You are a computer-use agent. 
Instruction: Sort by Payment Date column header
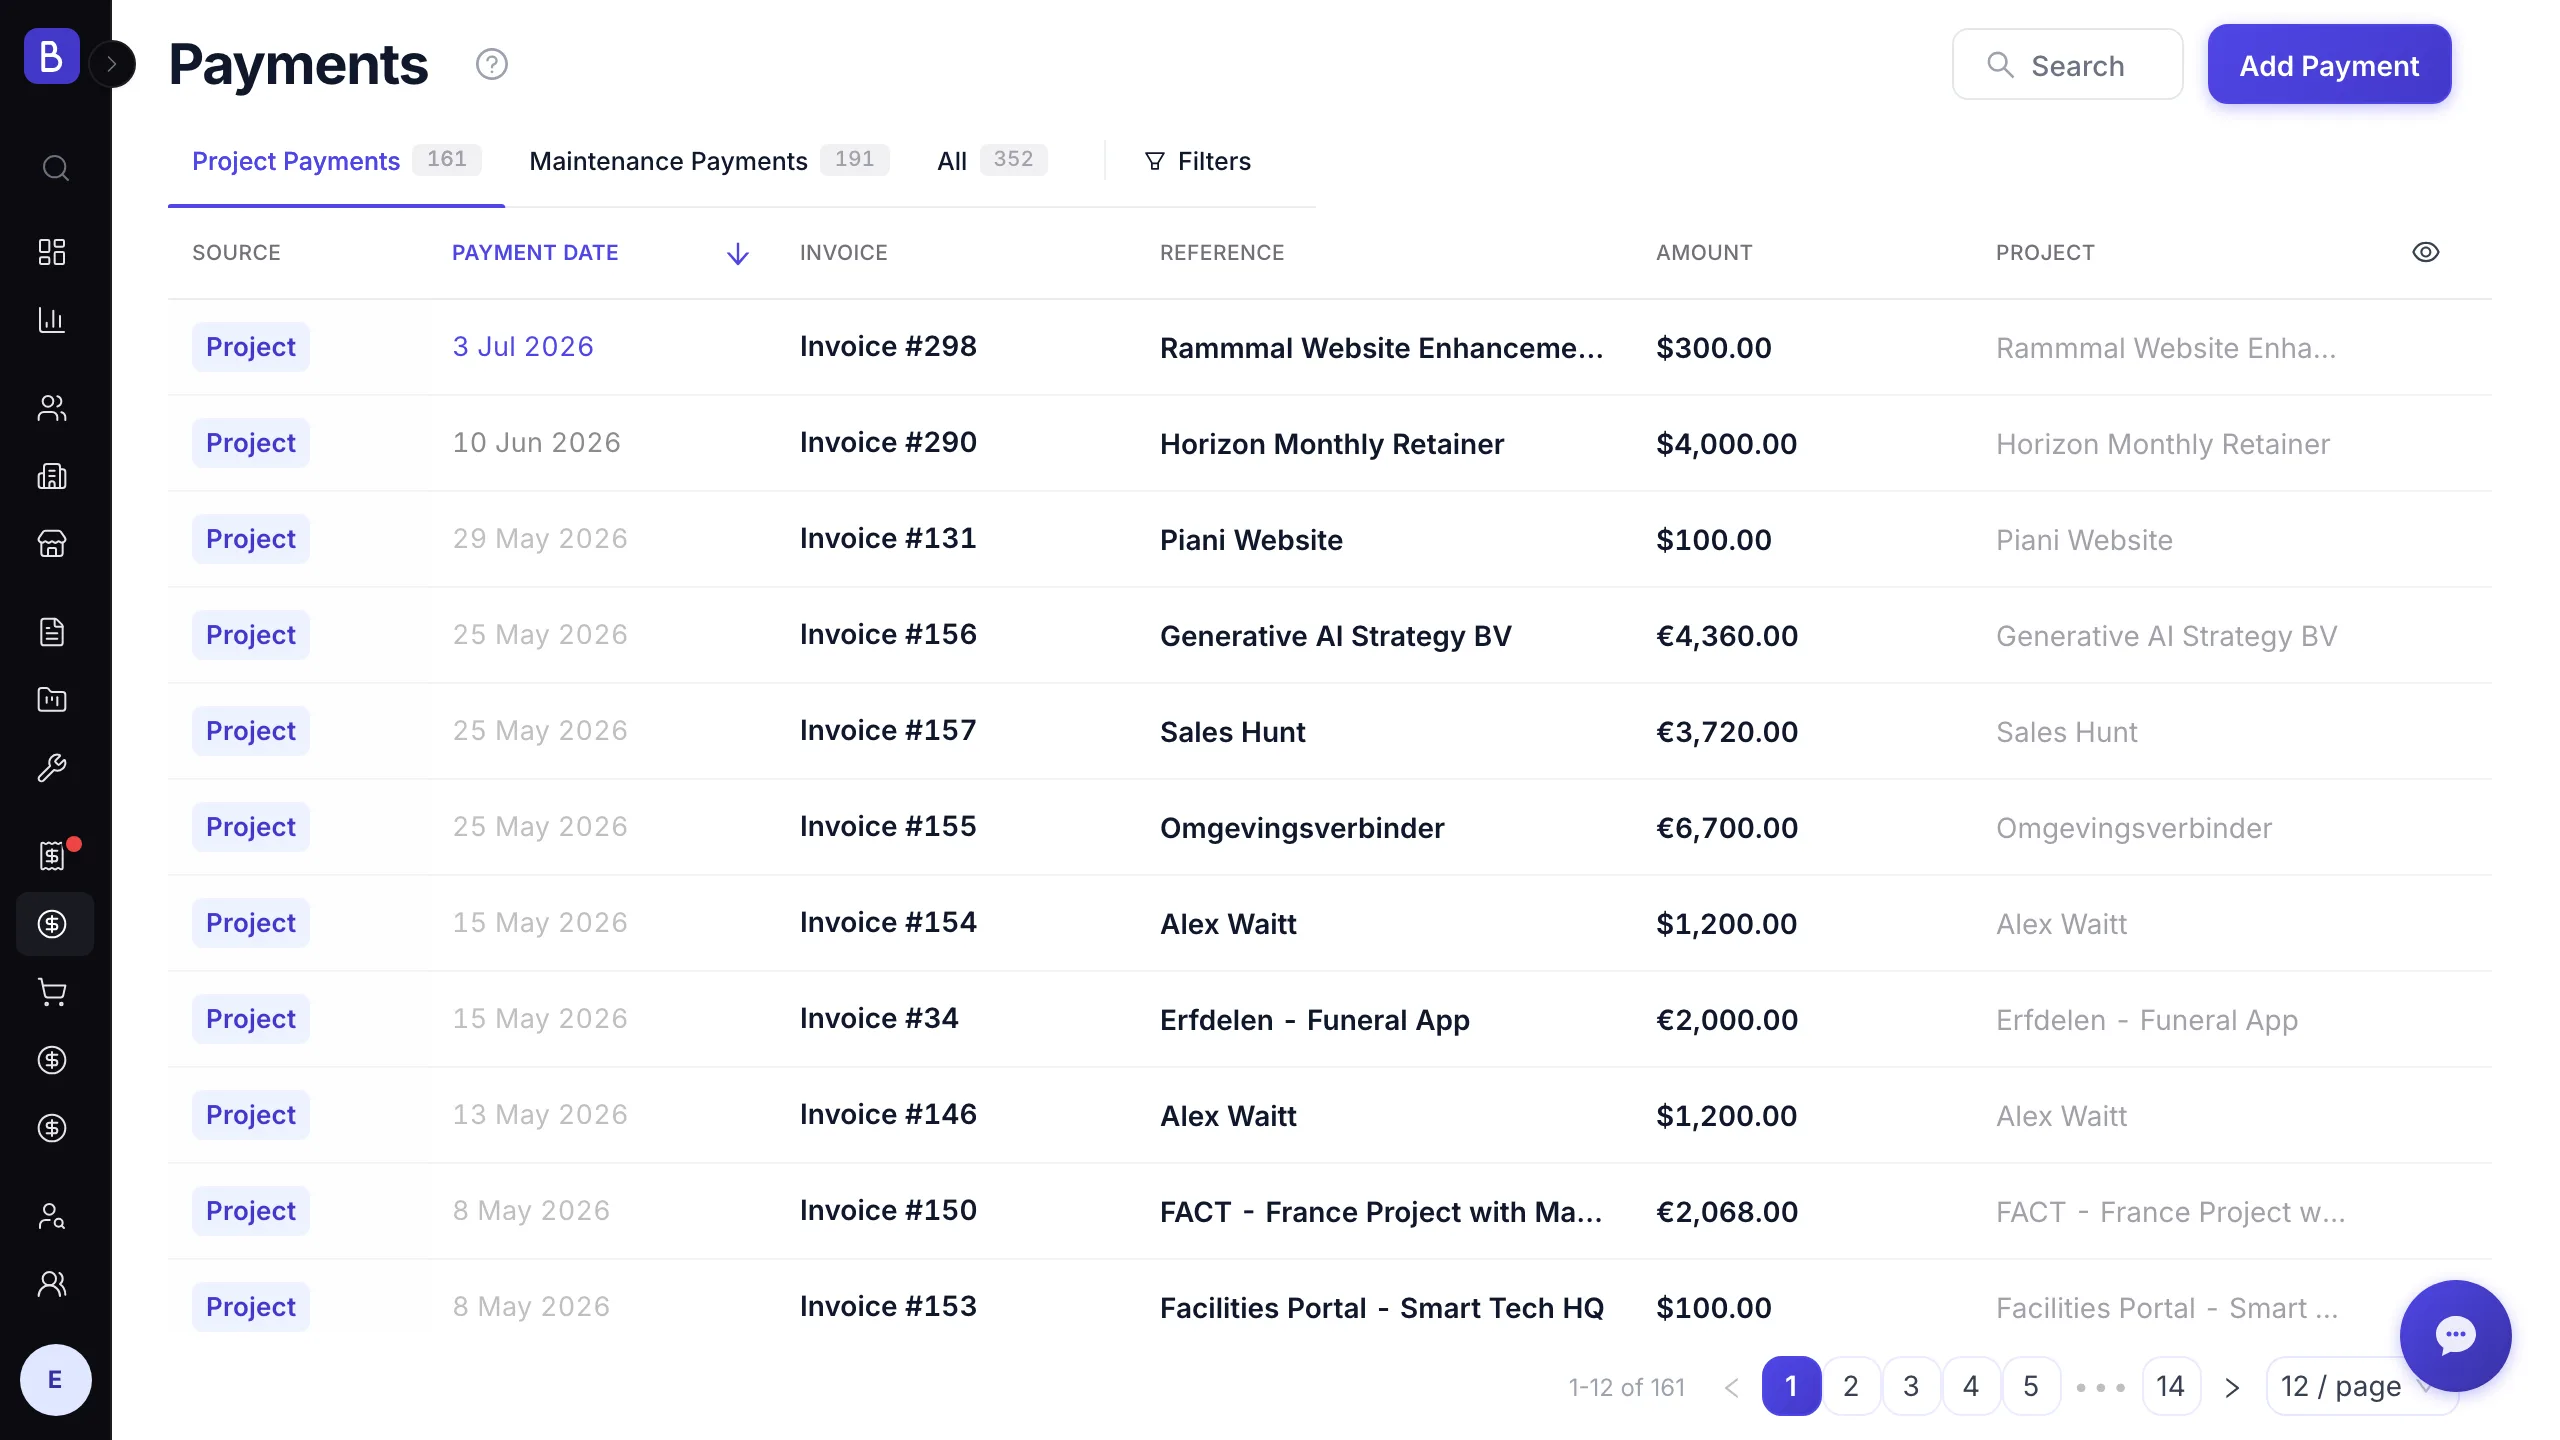pyautogui.click(x=535, y=253)
